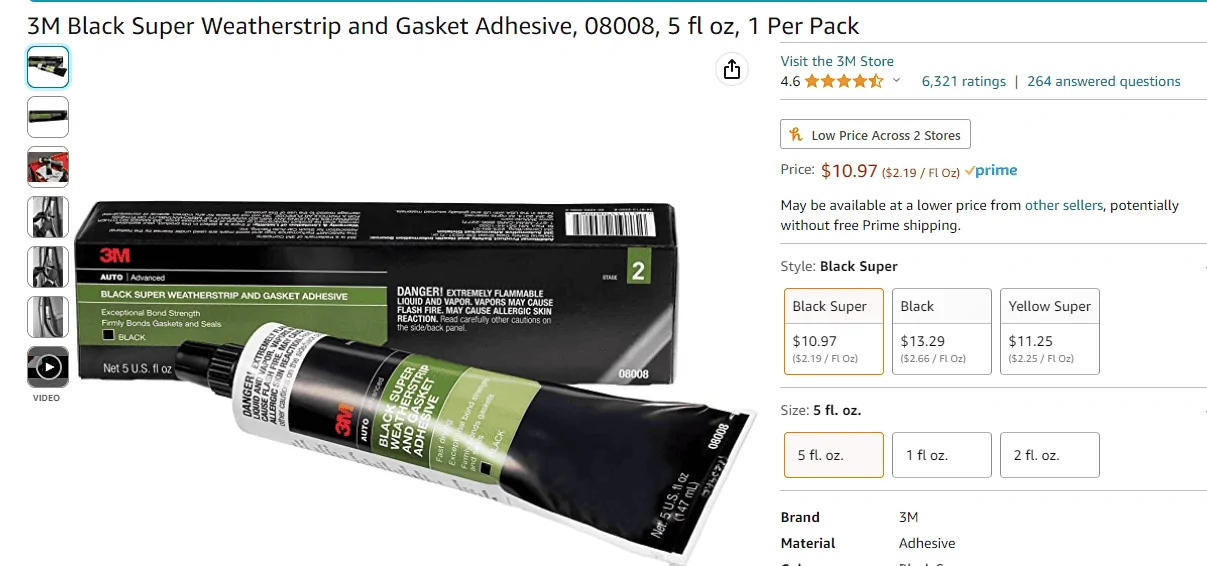Select the first product image thumbnail
This screenshot has height=566, width=1207.
pyautogui.click(x=48, y=67)
